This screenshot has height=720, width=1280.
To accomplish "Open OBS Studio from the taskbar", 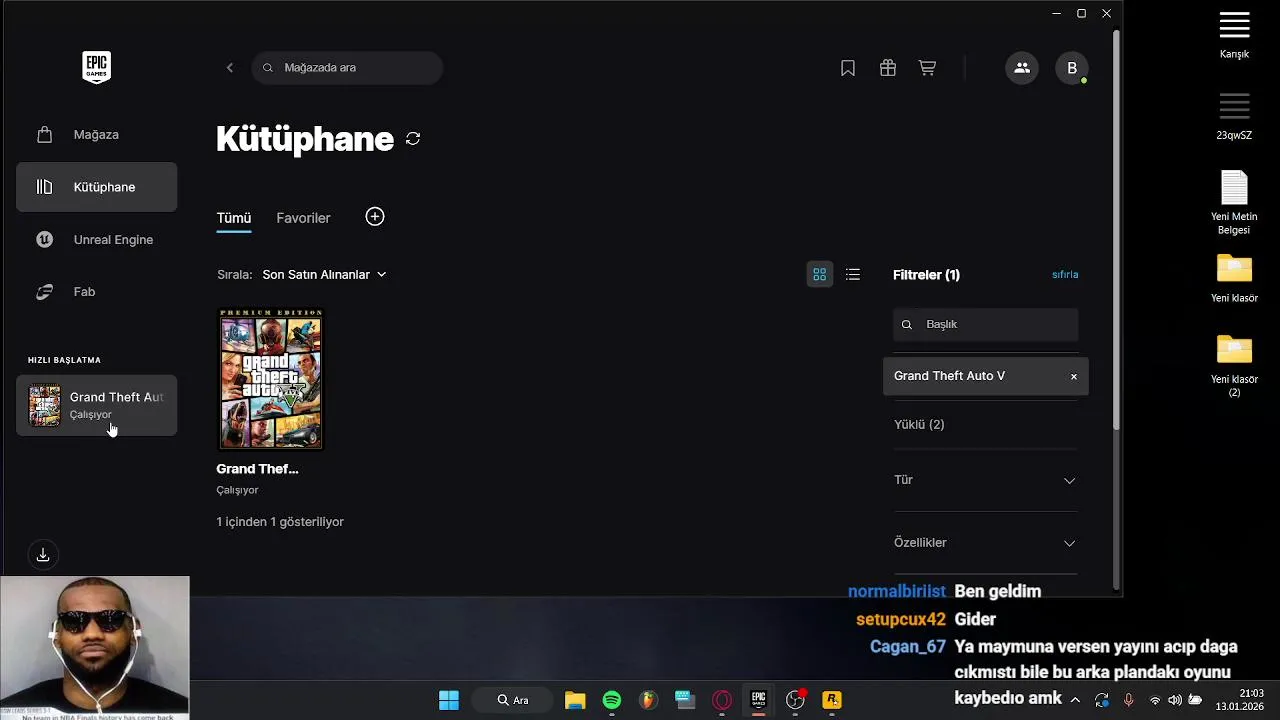I will coord(795,700).
